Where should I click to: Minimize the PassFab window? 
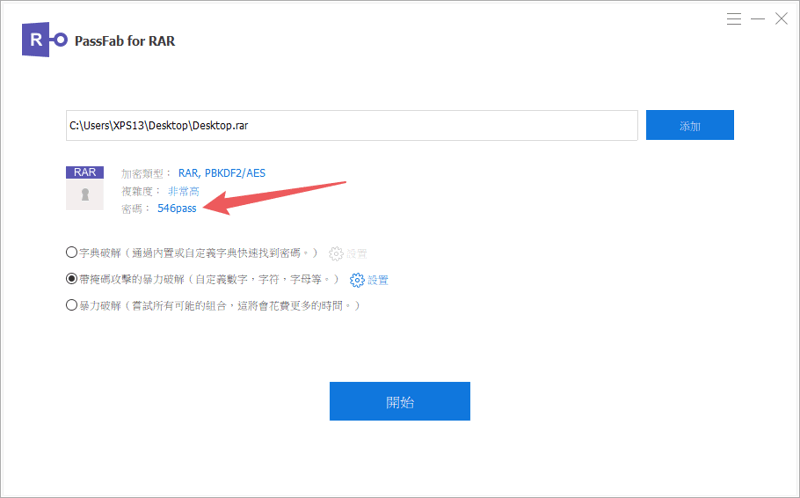(758, 19)
